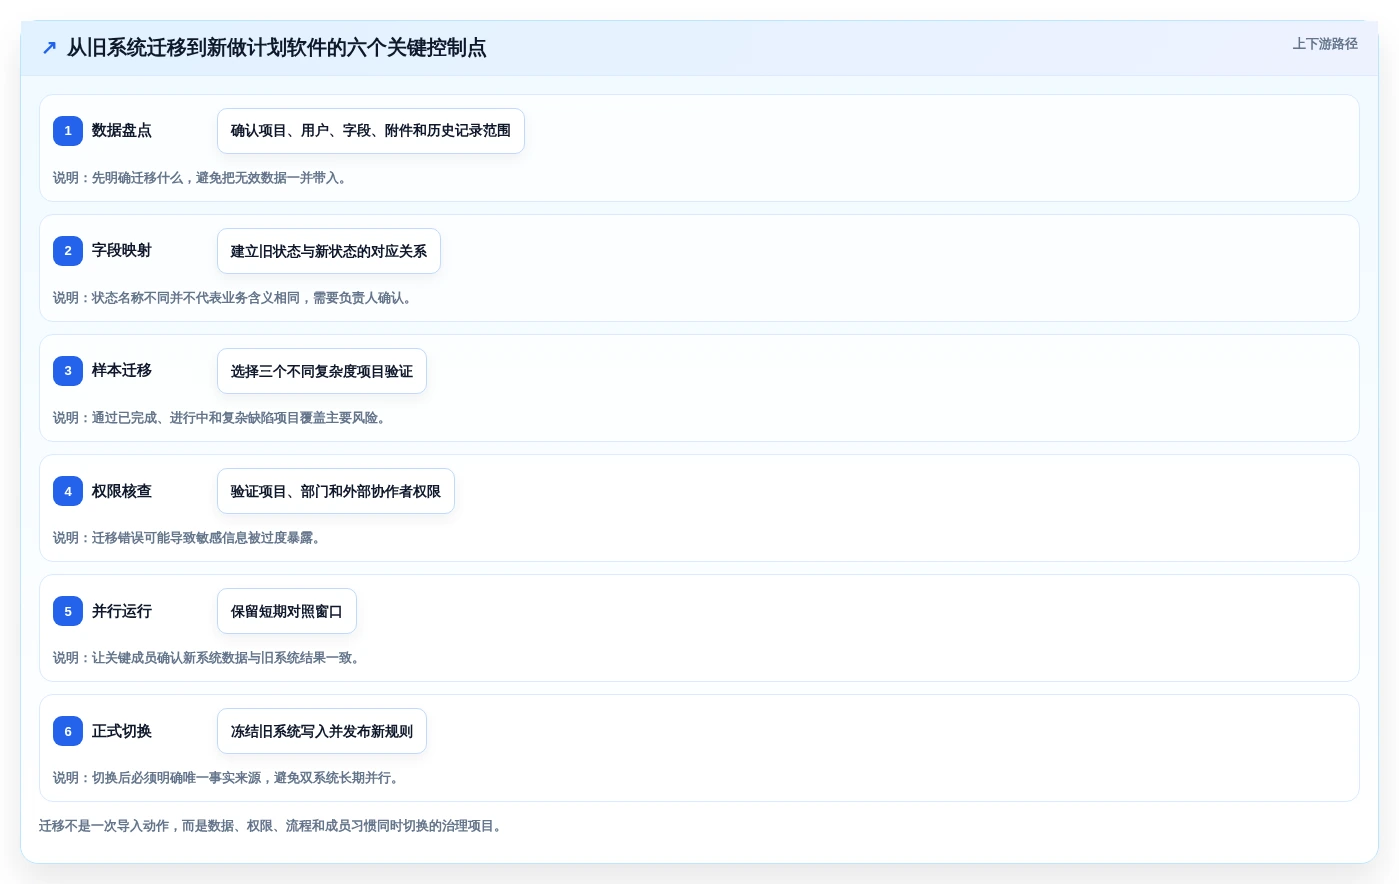The image size is (1399, 884).
Task: Click the note 先明确迁移什么，避免把无效数据一并带入
Action: click(200, 178)
